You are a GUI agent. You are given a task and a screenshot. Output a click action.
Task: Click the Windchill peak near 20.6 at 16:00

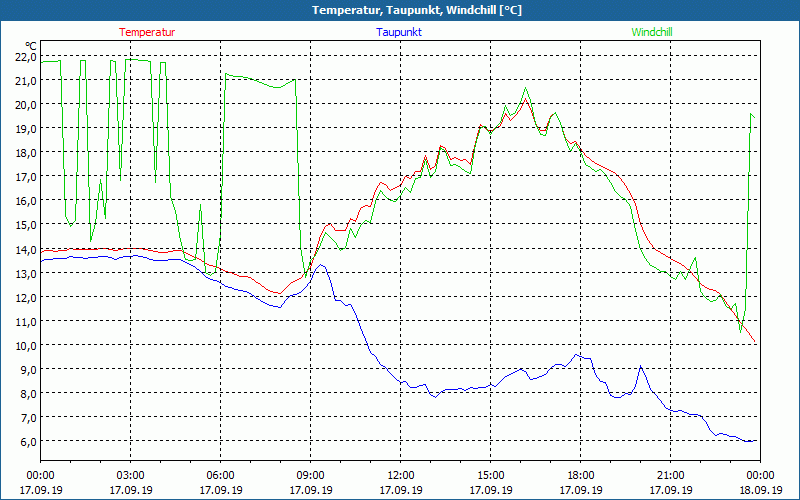pyautogui.click(x=526, y=88)
